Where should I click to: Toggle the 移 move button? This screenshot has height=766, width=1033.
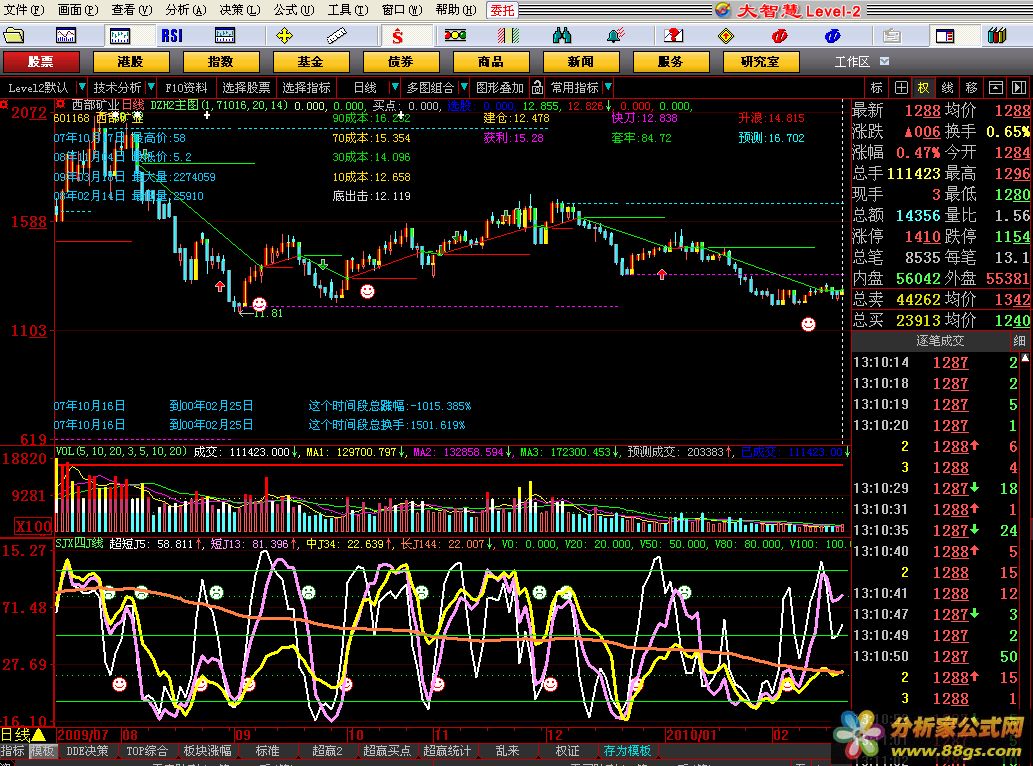[971, 88]
